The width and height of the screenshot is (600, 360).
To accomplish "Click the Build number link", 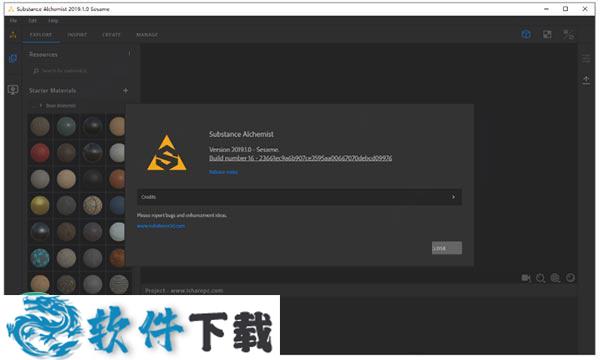I will click(300, 158).
